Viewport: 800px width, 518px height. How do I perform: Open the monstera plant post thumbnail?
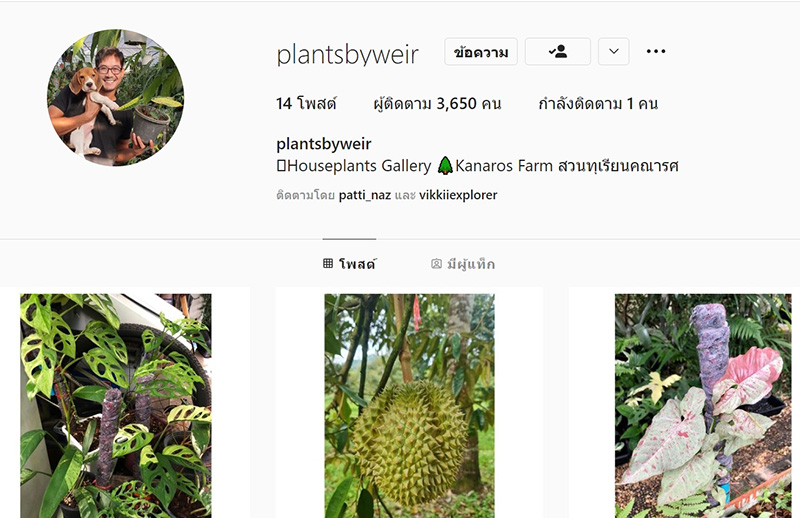tap(116, 406)
